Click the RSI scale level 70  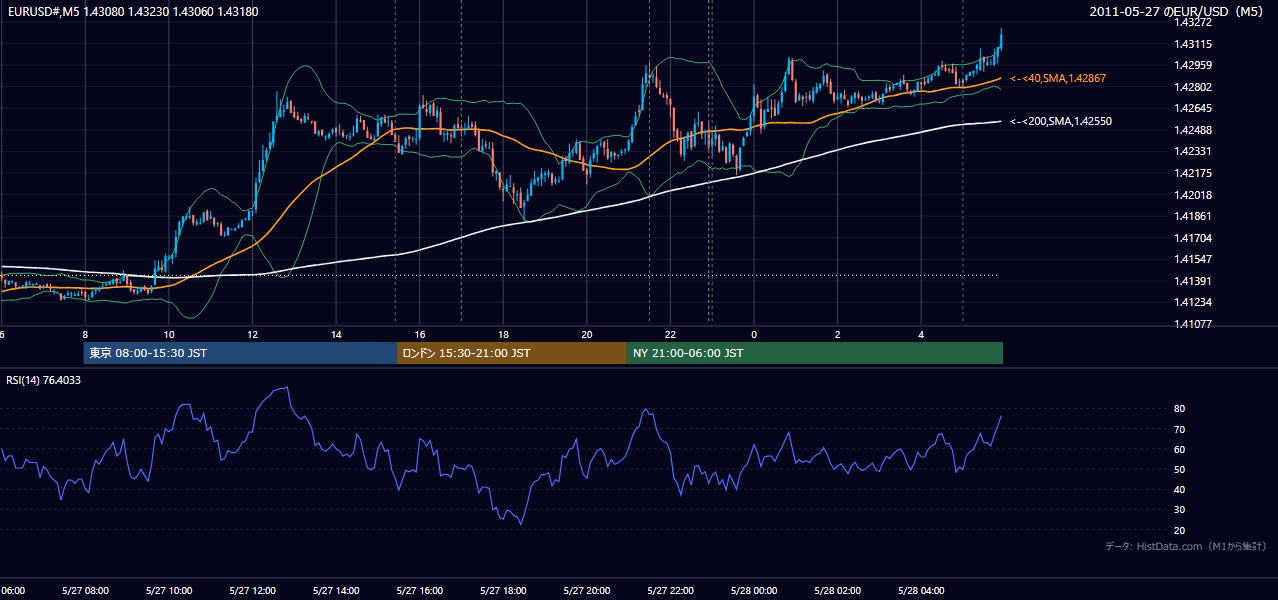coord(1180,429)
